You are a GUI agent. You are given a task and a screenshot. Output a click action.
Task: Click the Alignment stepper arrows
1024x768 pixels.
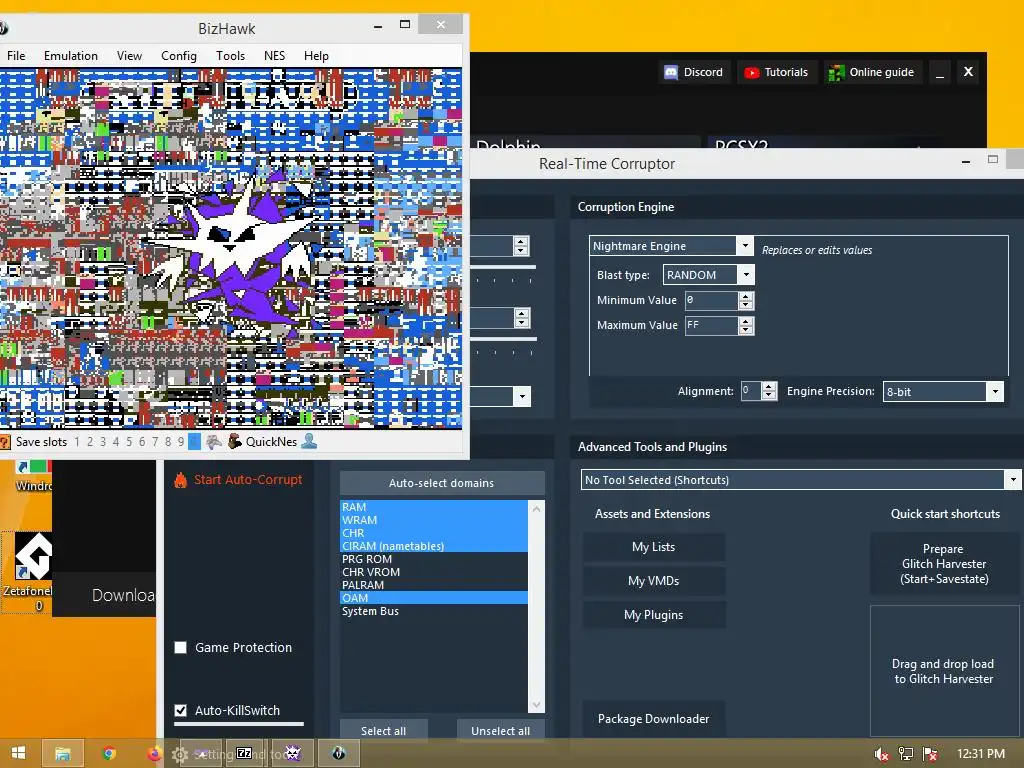(x=769, y=391)
